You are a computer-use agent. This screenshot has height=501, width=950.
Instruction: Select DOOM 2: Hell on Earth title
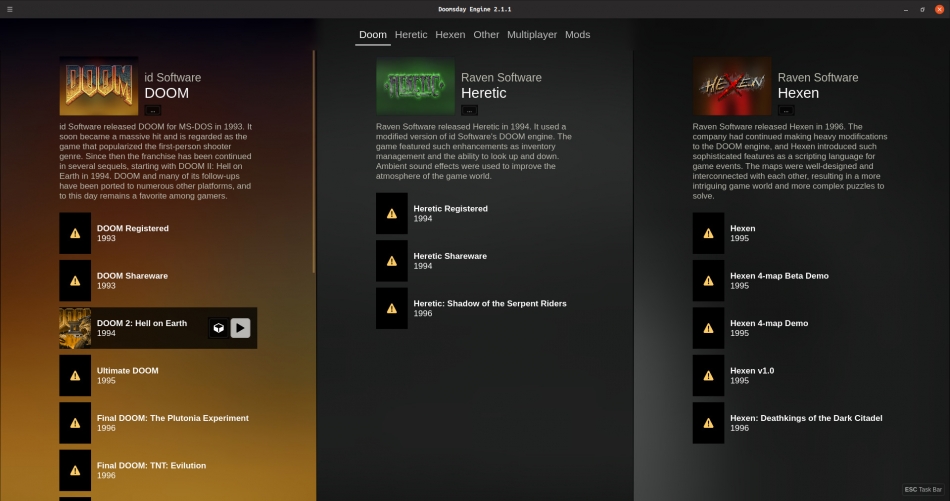coord(142,323)
